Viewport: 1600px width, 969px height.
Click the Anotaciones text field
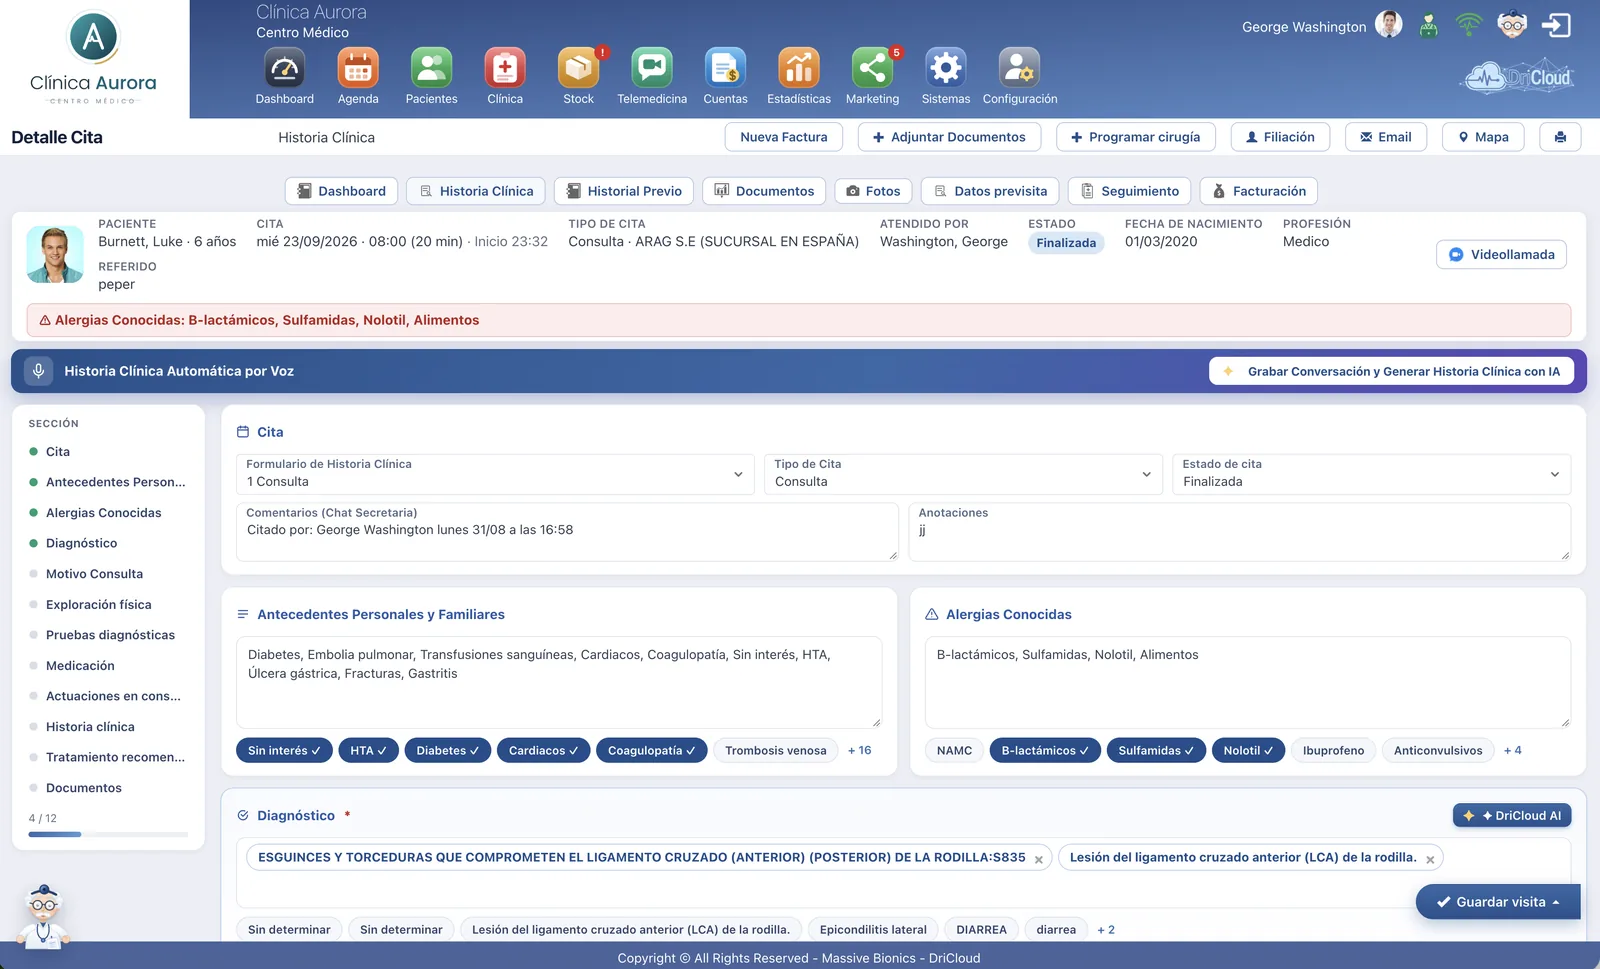pos(1240,532)
